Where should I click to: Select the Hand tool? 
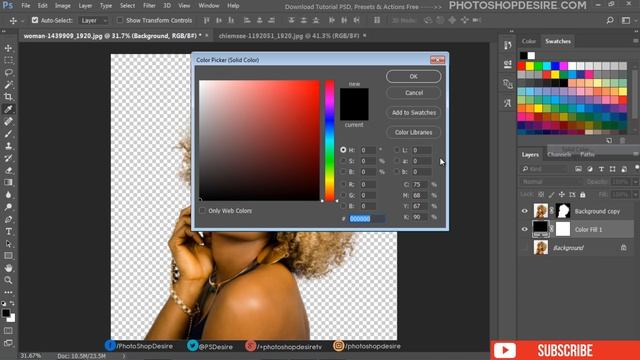[8, 268]
